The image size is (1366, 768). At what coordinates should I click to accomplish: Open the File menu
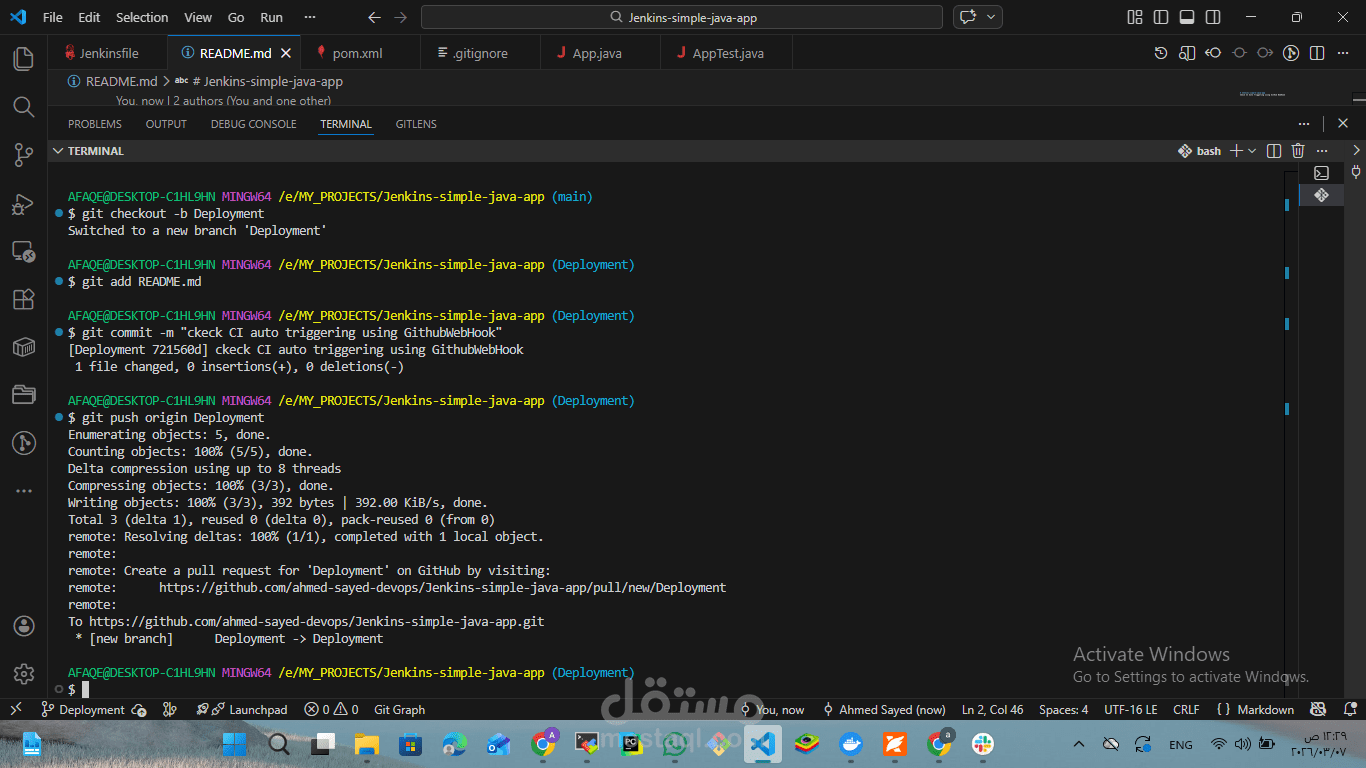53,17
